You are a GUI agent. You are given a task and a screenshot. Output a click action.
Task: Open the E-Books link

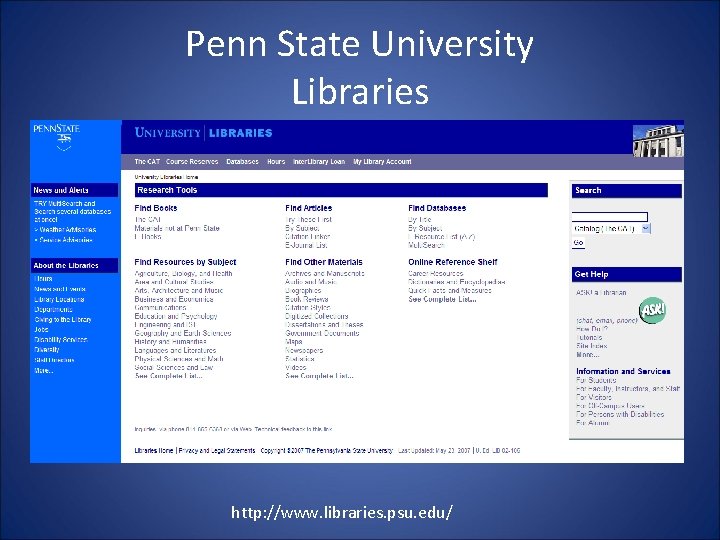(x=148, y=237)
